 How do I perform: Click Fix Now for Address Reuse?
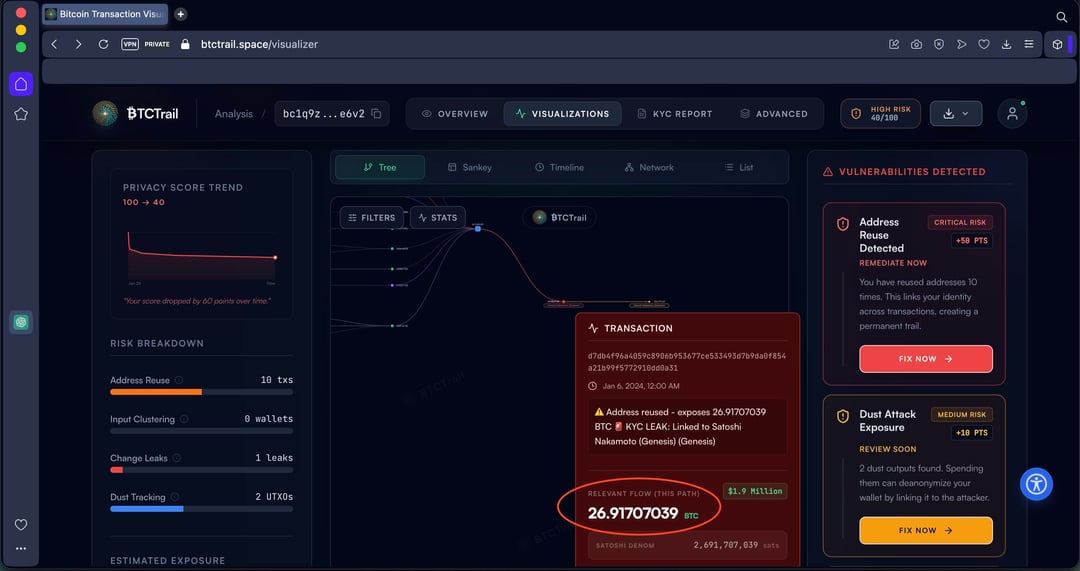(925, 359)
